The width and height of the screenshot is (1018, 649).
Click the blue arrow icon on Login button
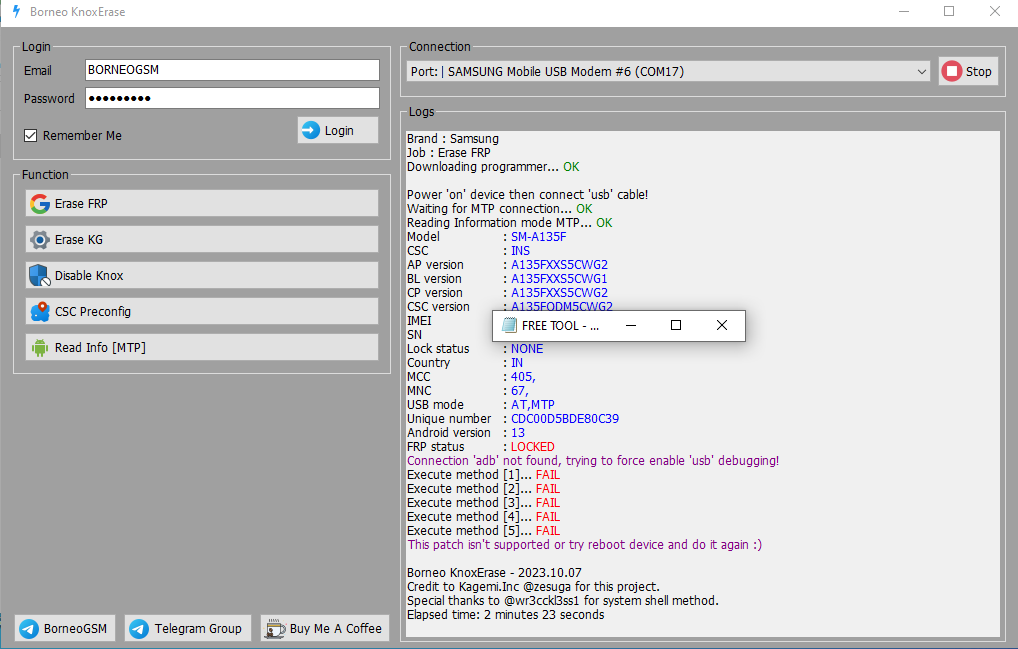(311, 130)
